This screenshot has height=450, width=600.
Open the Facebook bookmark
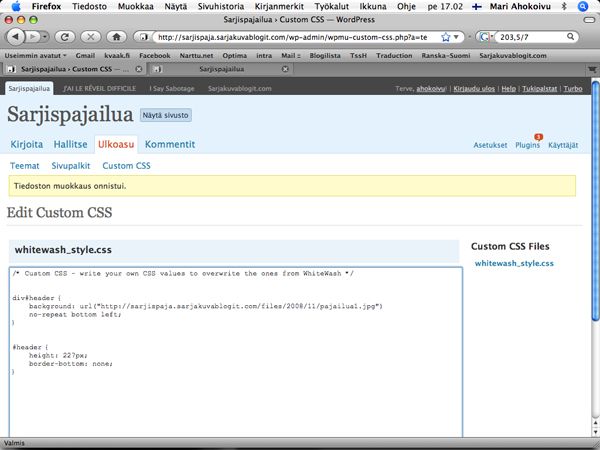point(155,56)
